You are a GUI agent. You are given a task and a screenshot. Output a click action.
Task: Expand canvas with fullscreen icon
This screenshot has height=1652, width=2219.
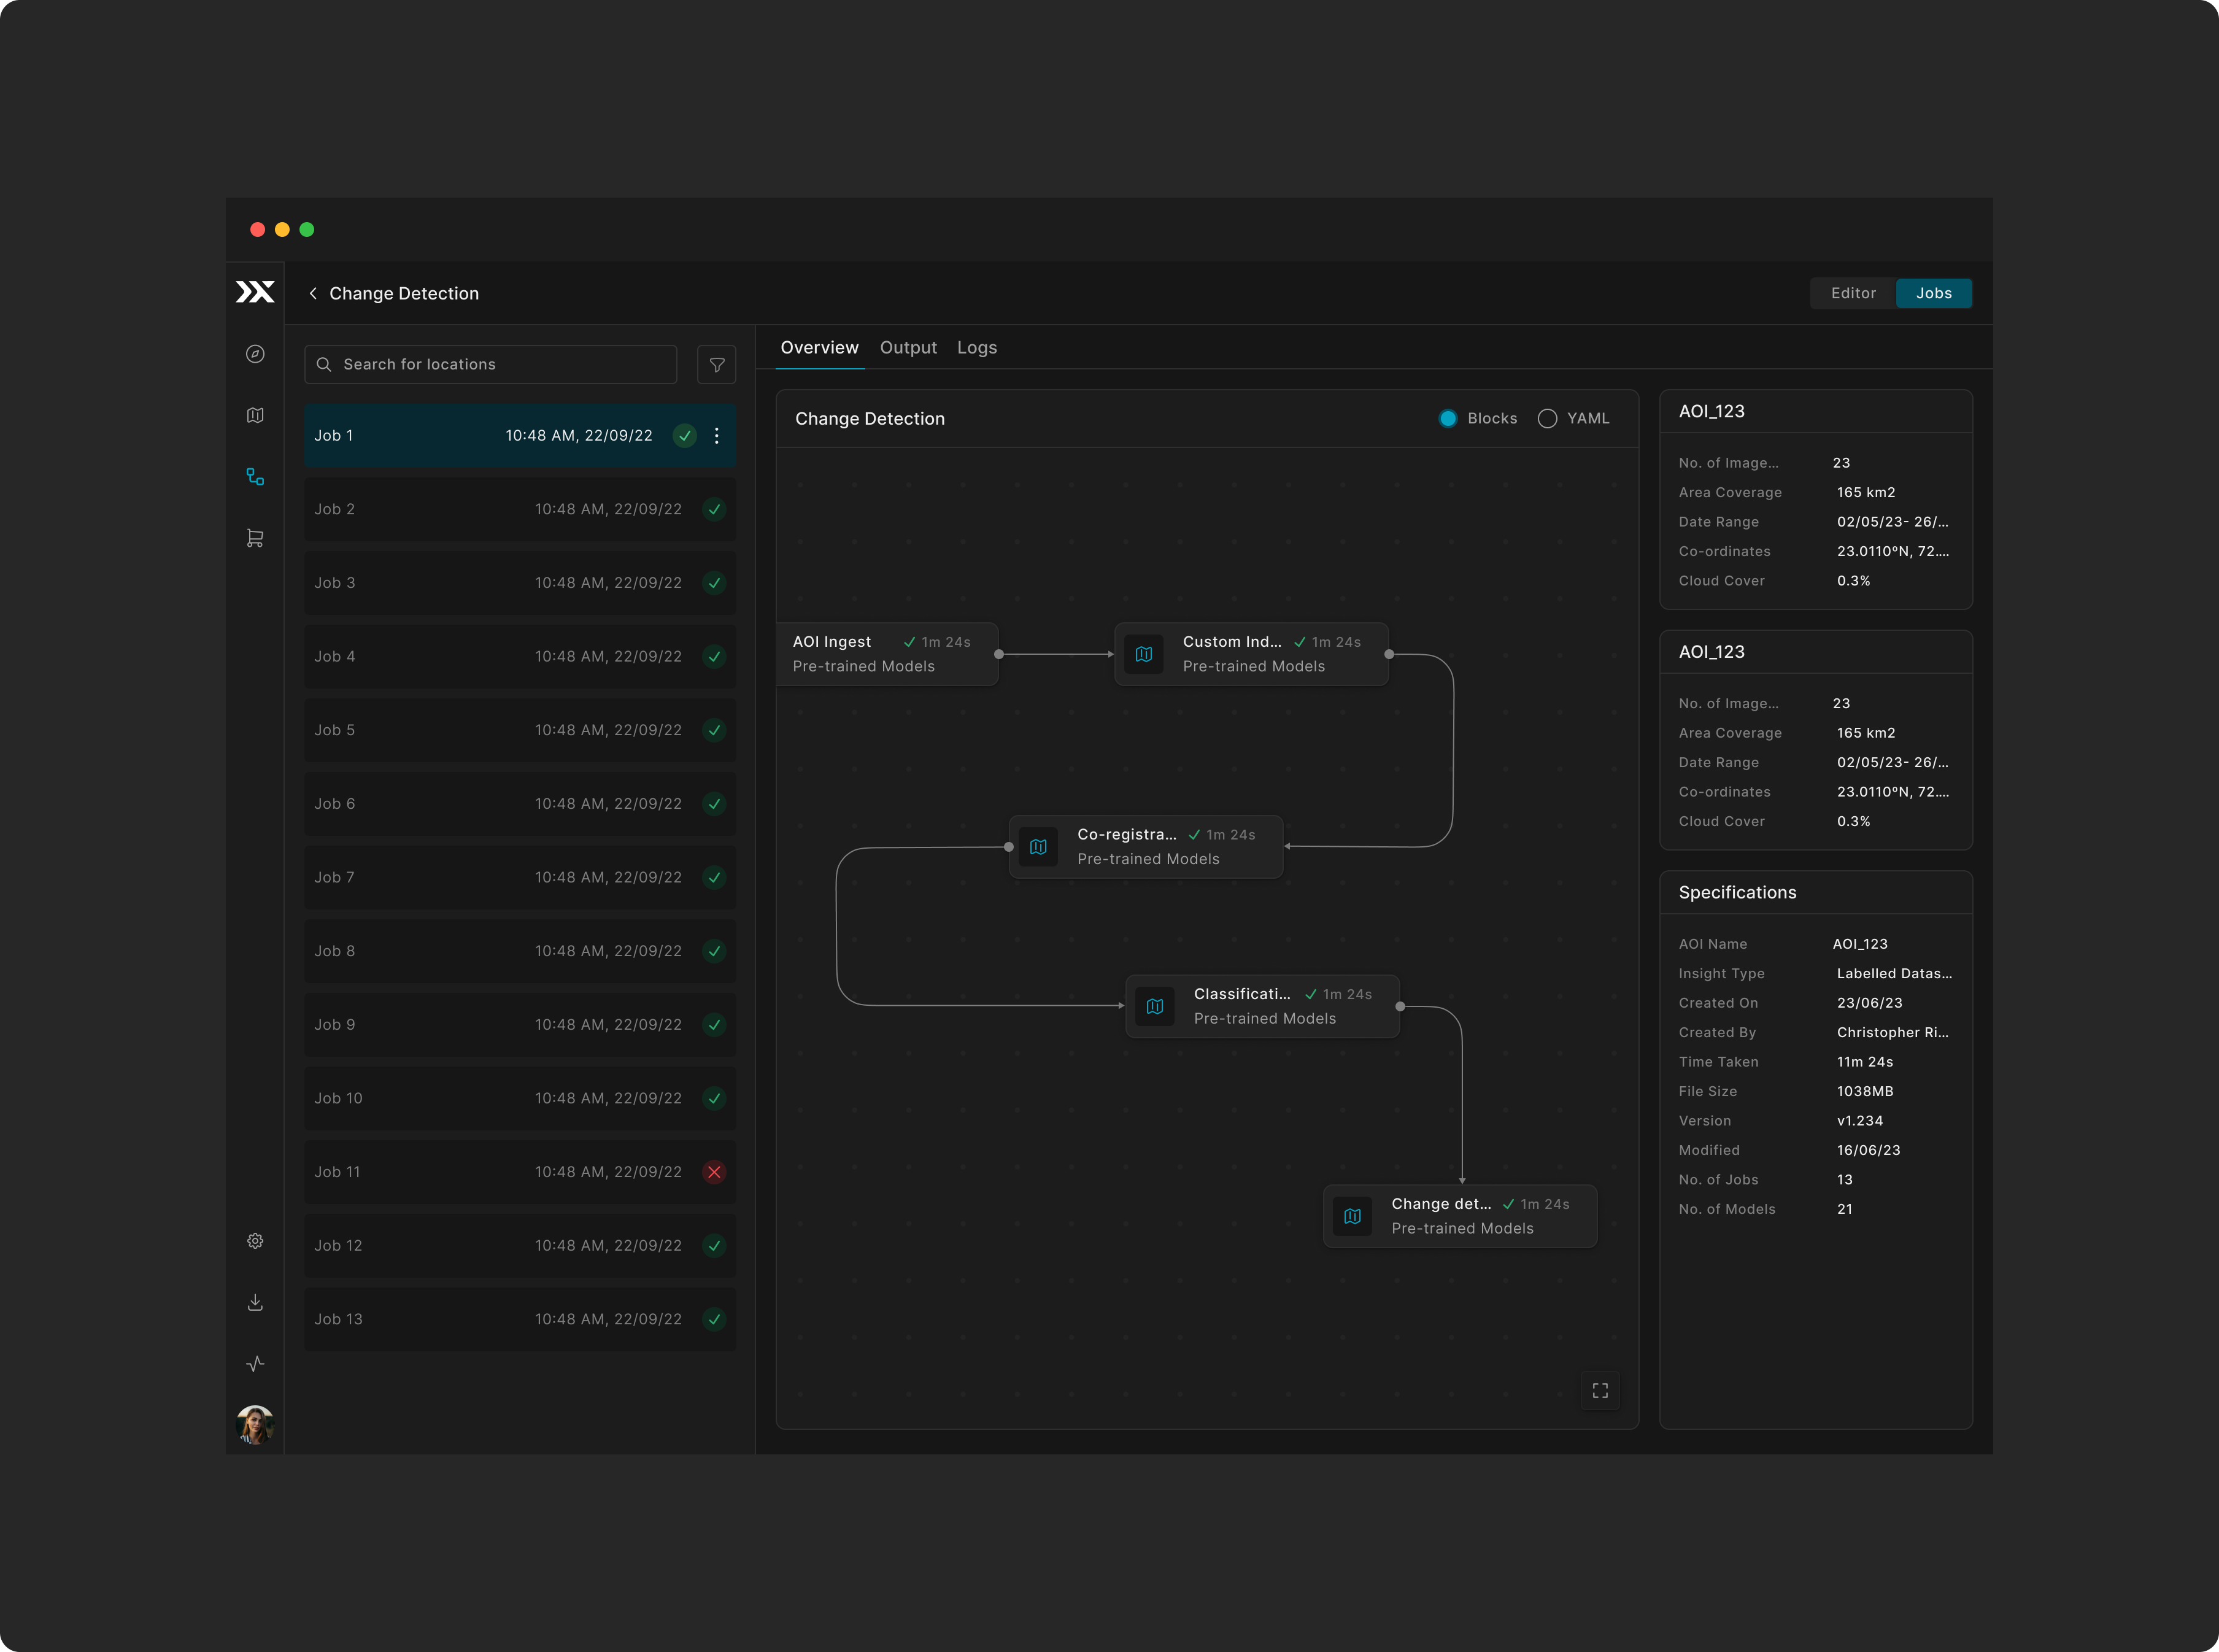tap(1600, 1391)
